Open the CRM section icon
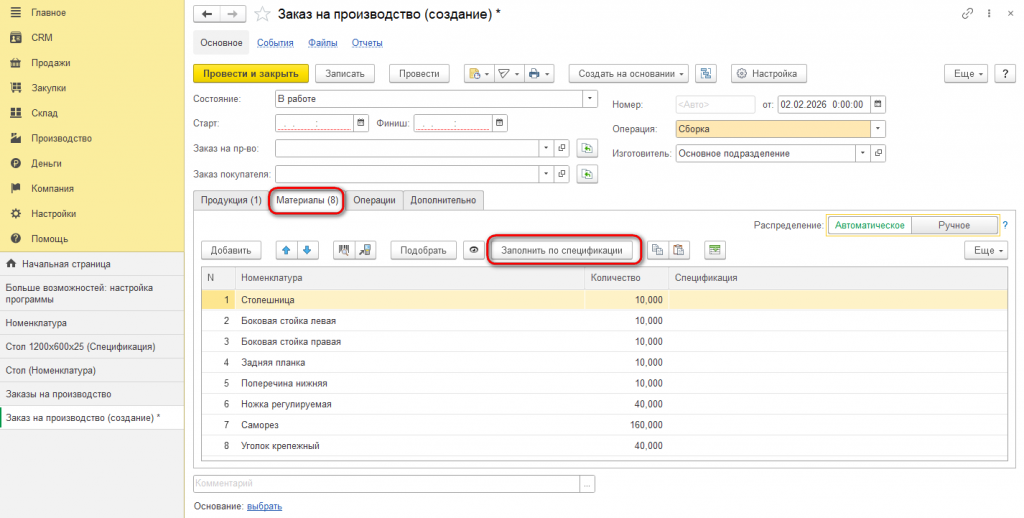This screenshot has height=518, width=1024. [x=16, y=38]
